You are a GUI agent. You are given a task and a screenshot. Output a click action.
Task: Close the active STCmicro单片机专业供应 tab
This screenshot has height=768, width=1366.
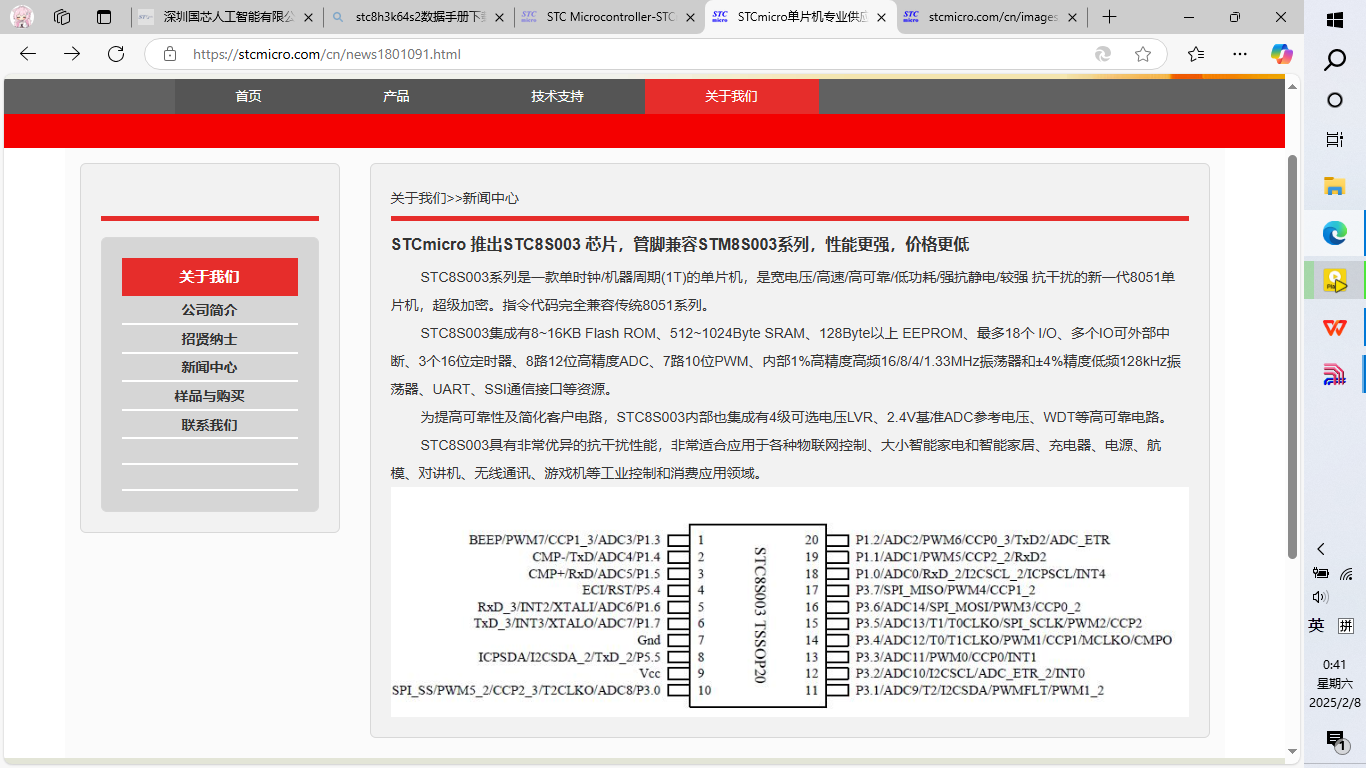(880, 17)
